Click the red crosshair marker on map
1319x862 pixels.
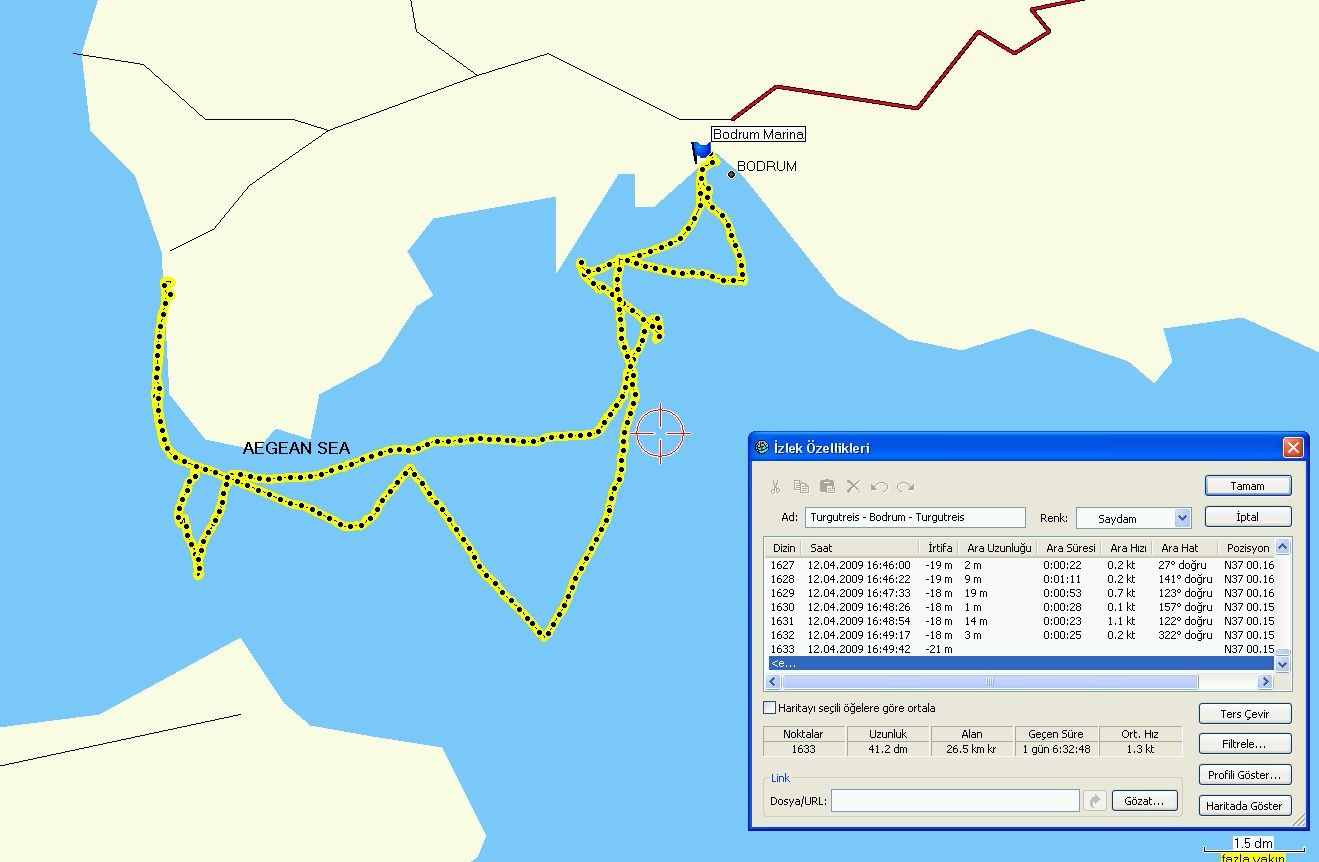coord(662,433)
